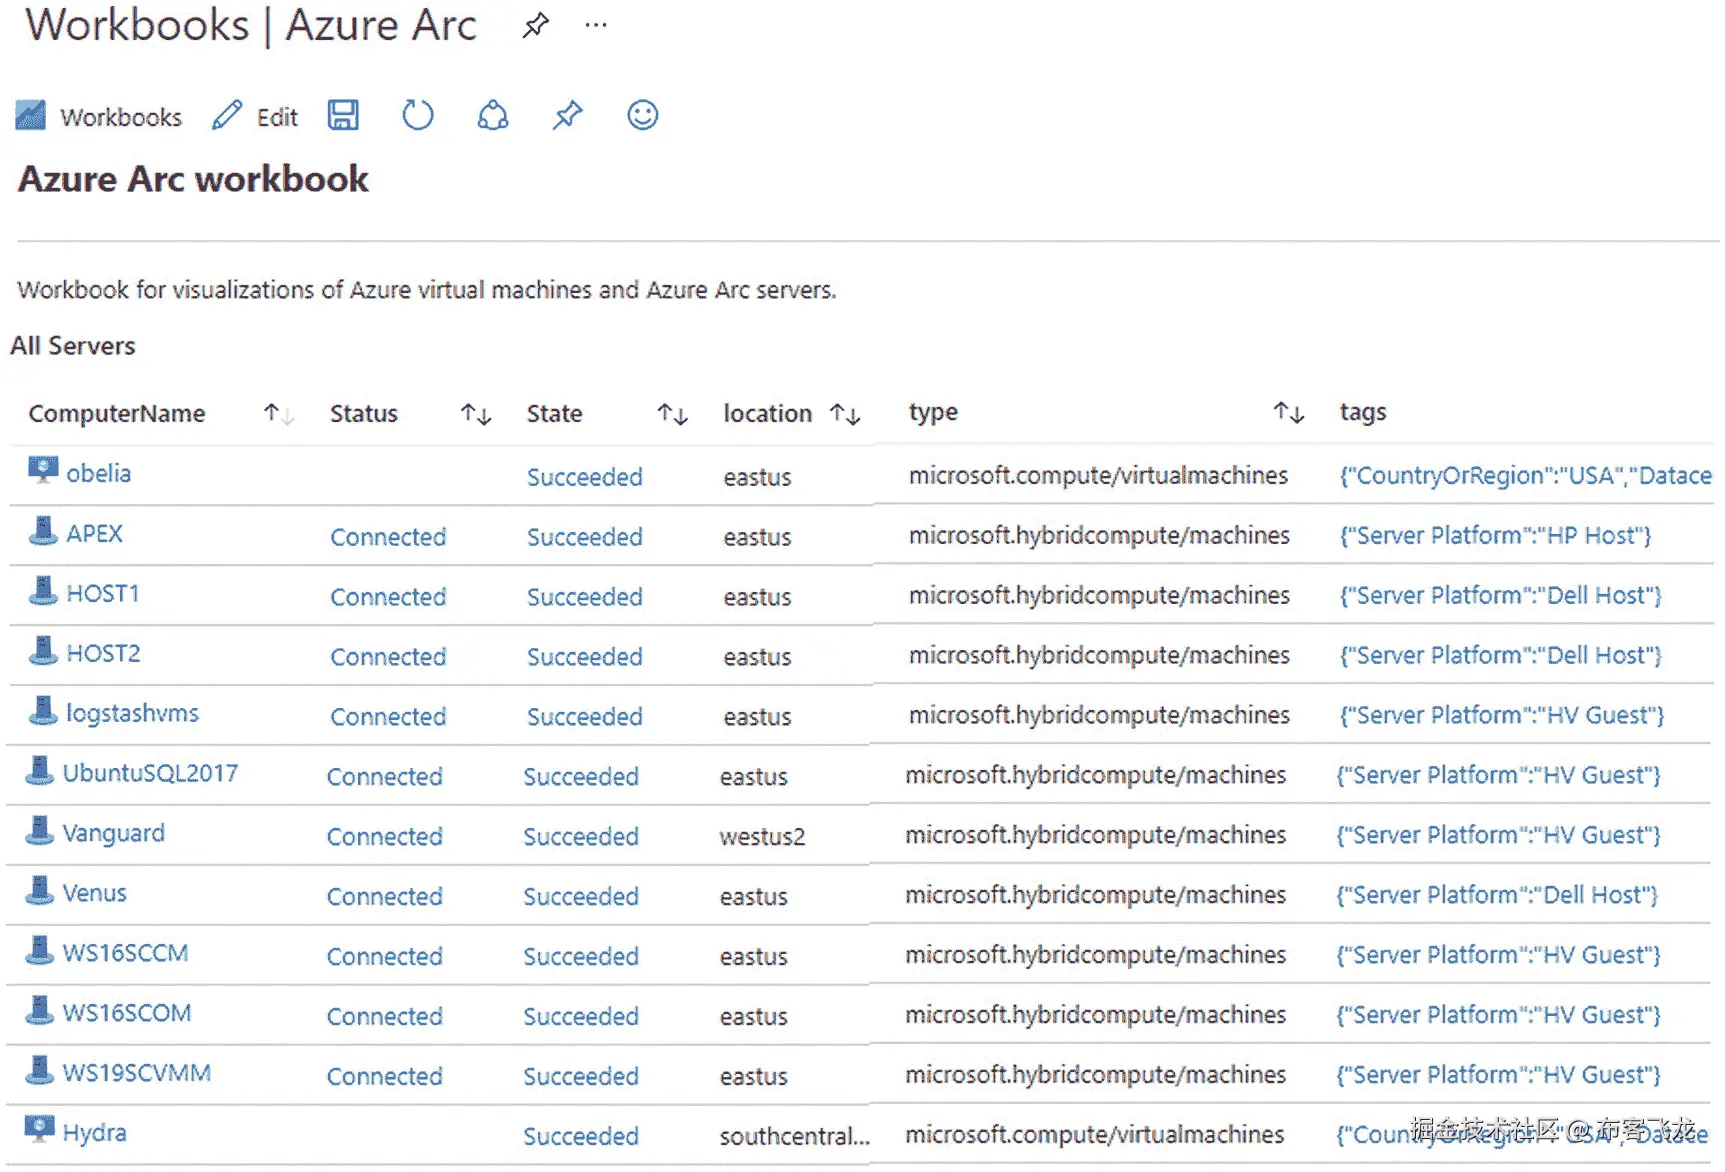Click the Share workbook icon
Screen dimensions: 1725x1172
492,116
